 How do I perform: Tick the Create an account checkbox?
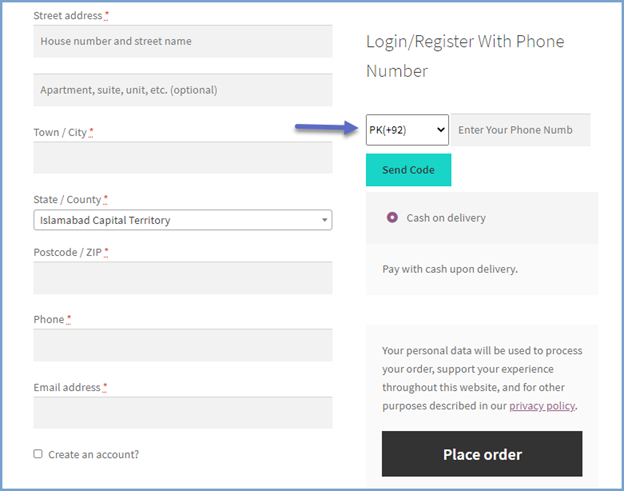pos(38,454)
